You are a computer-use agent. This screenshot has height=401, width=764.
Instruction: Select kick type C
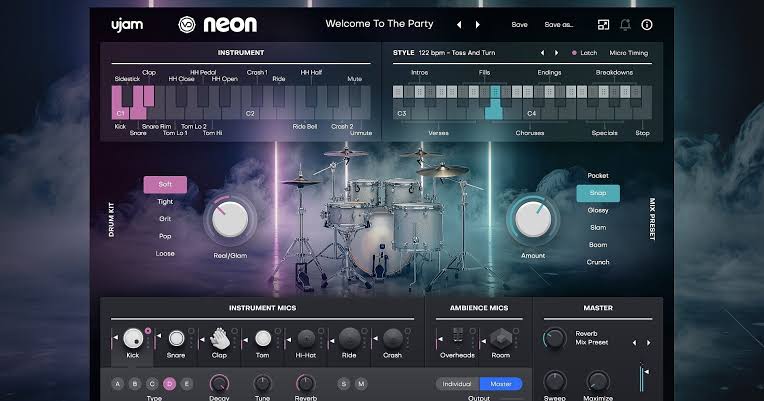pos(152,383)
